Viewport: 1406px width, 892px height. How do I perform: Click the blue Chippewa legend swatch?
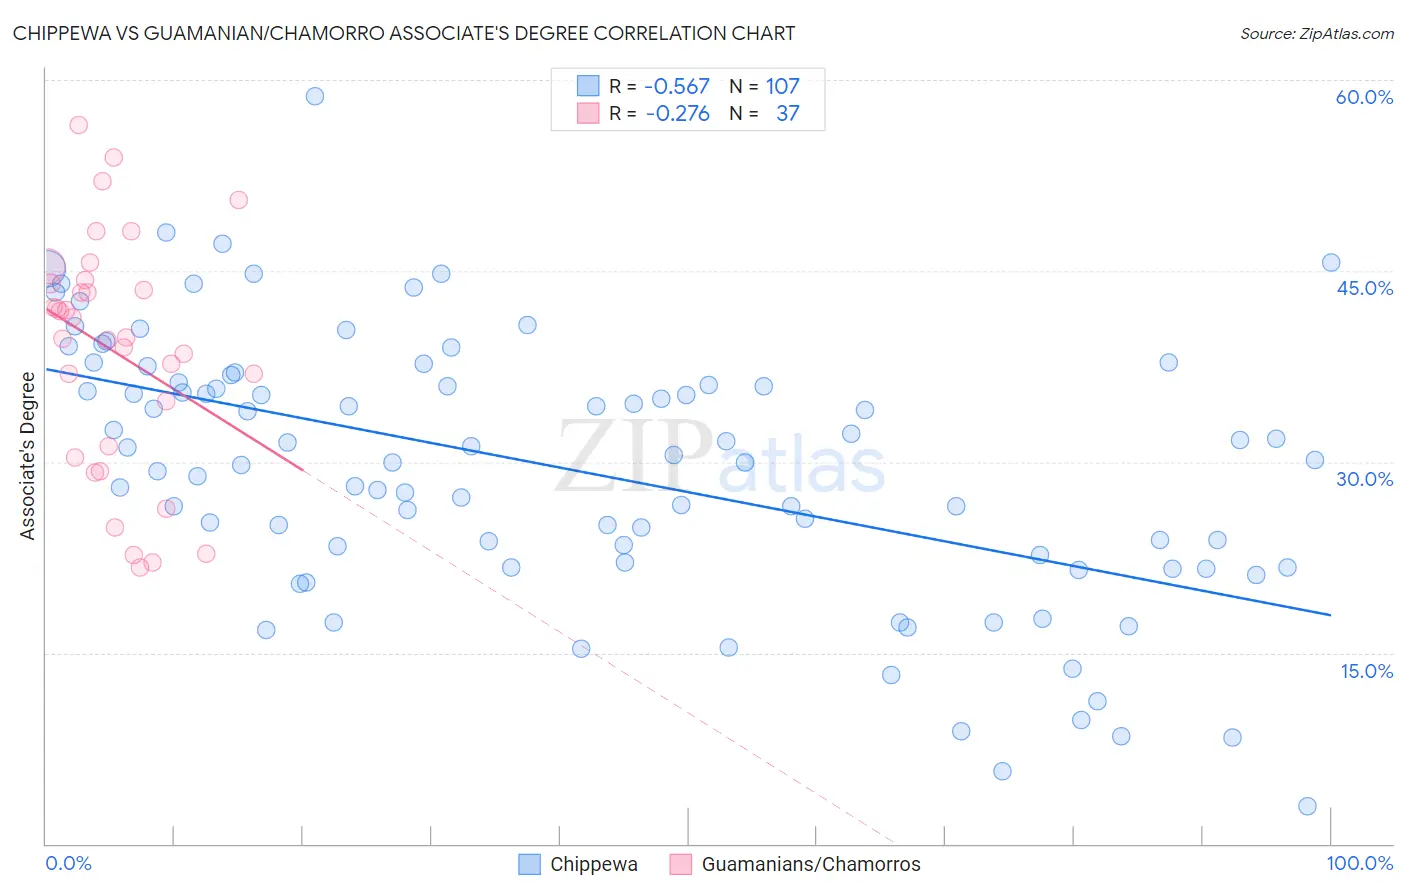coord(529,864)
